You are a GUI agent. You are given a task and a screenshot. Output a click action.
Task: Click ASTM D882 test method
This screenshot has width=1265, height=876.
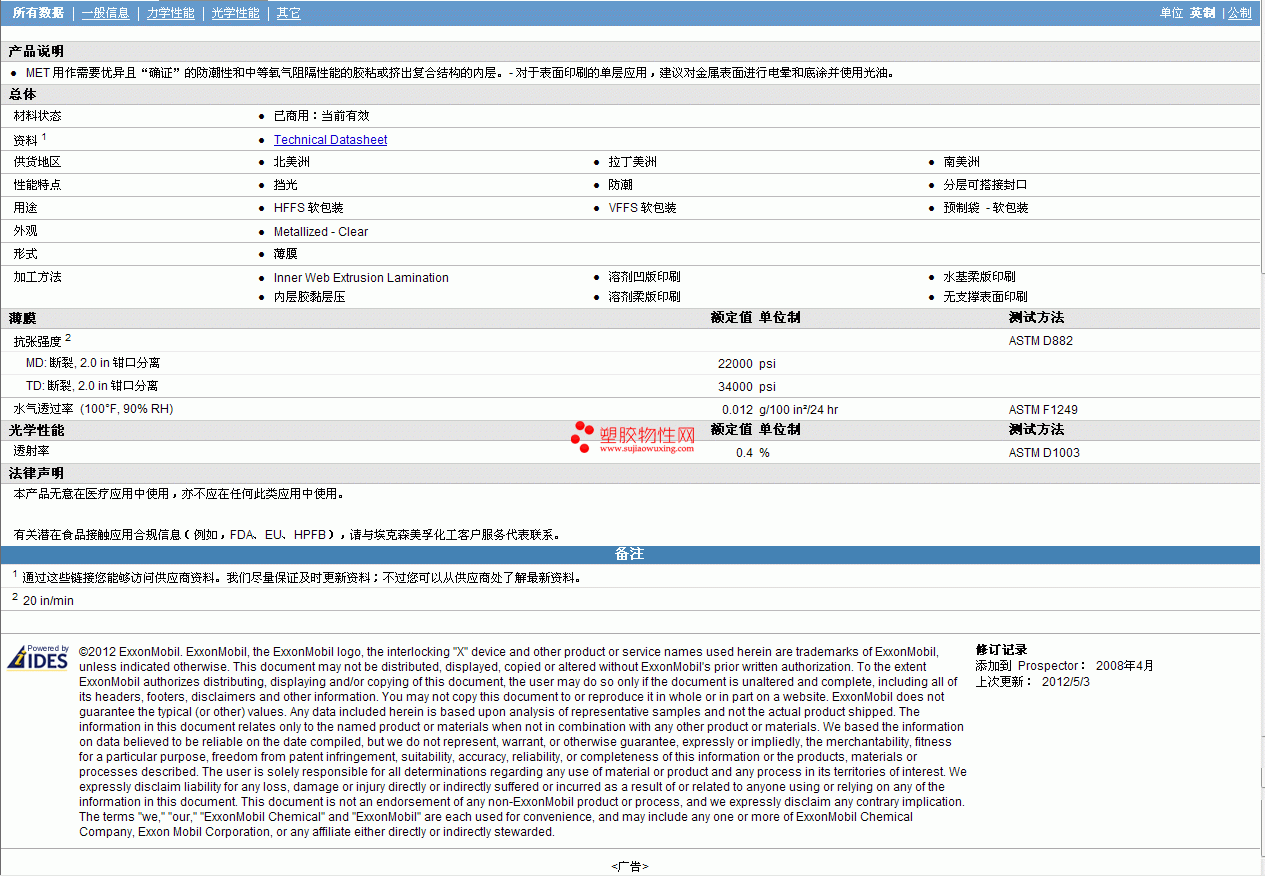(x=1041, y=341)
